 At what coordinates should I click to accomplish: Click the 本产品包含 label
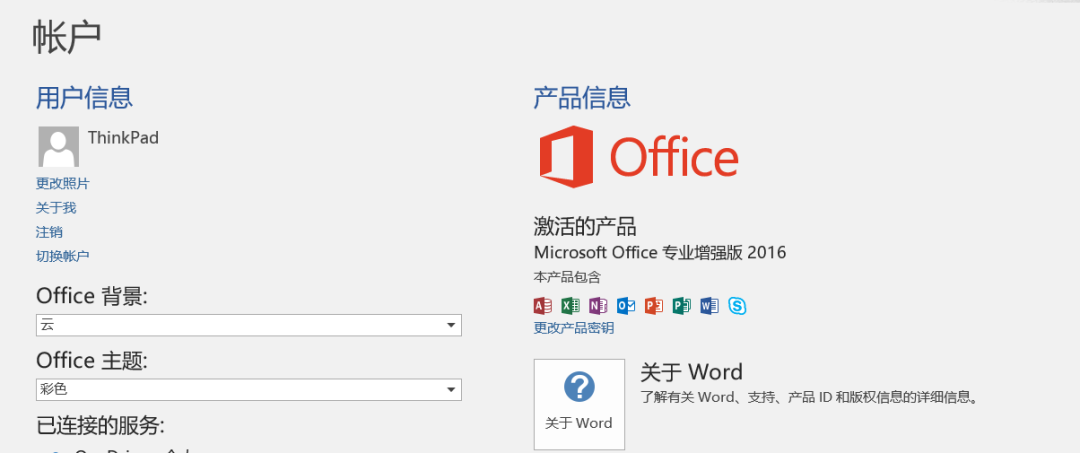point(567,277)
